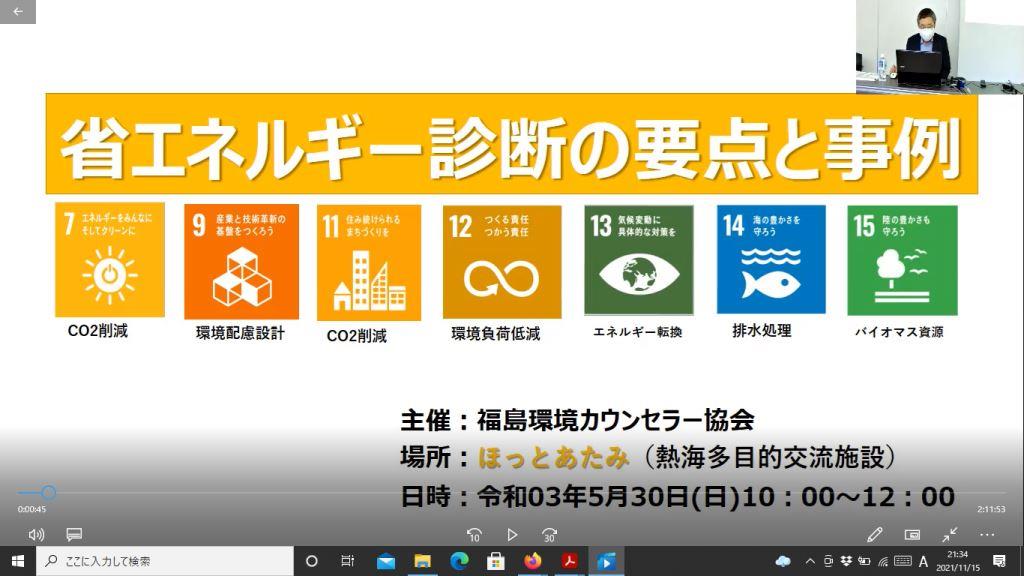Open the Wi-Fi network flyout
The width and height of the screenshot is (1024, 576).
[883, 561]
